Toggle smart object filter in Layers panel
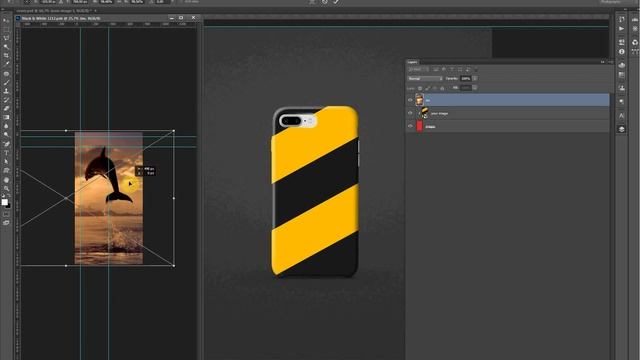Screen dimensions: 640x360 click(x=468, y=70)
